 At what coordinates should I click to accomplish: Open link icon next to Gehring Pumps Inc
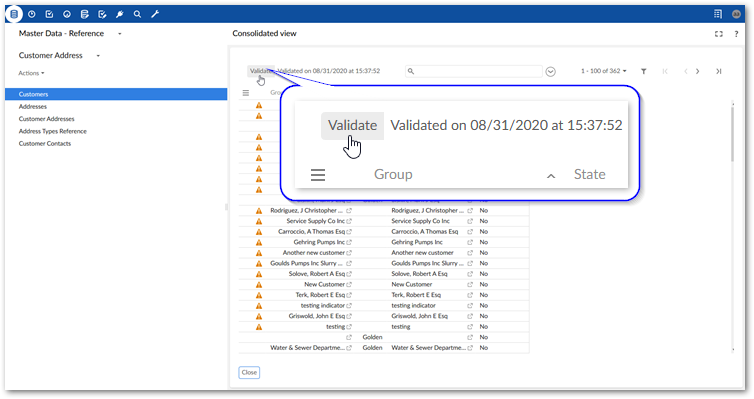(x=349, y=242)
